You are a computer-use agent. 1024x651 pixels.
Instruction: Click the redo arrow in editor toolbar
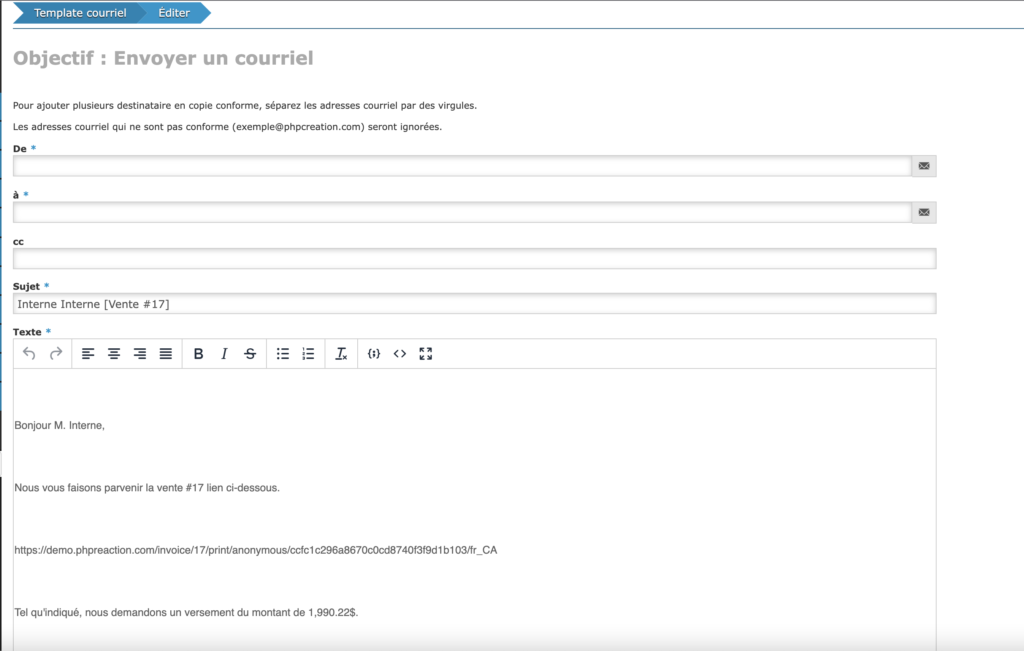(56, 354)
